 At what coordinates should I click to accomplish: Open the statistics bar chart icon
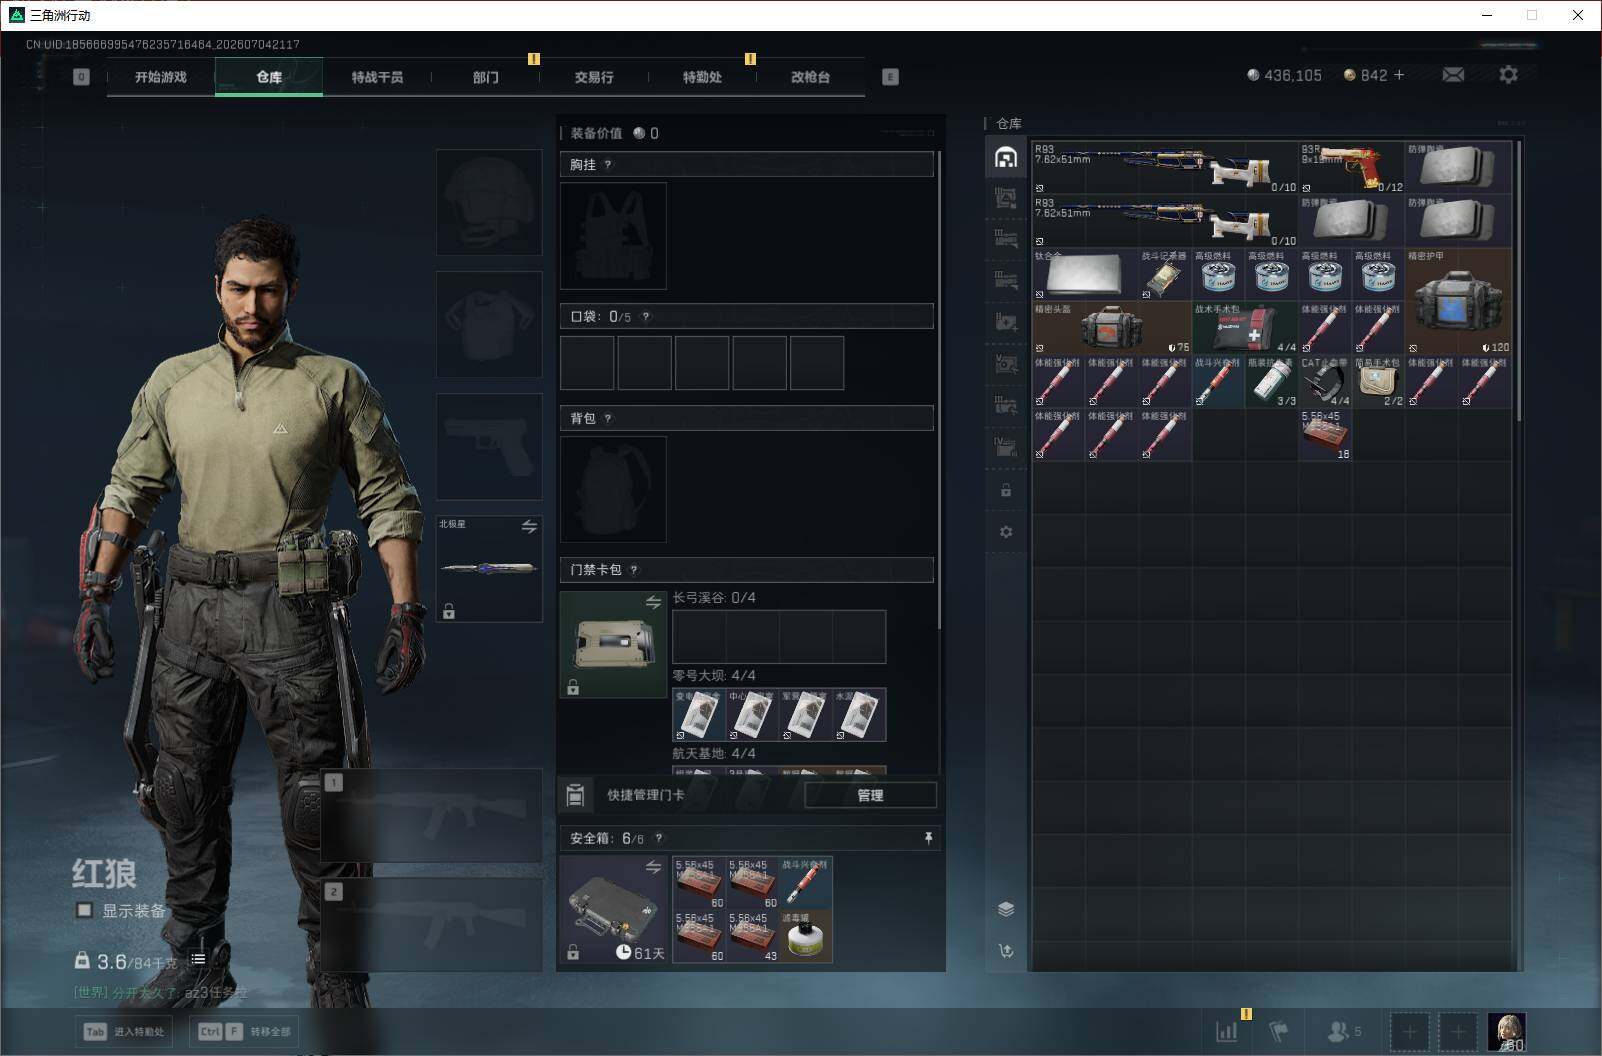pyautogui.click(x=1226, y=1031)
